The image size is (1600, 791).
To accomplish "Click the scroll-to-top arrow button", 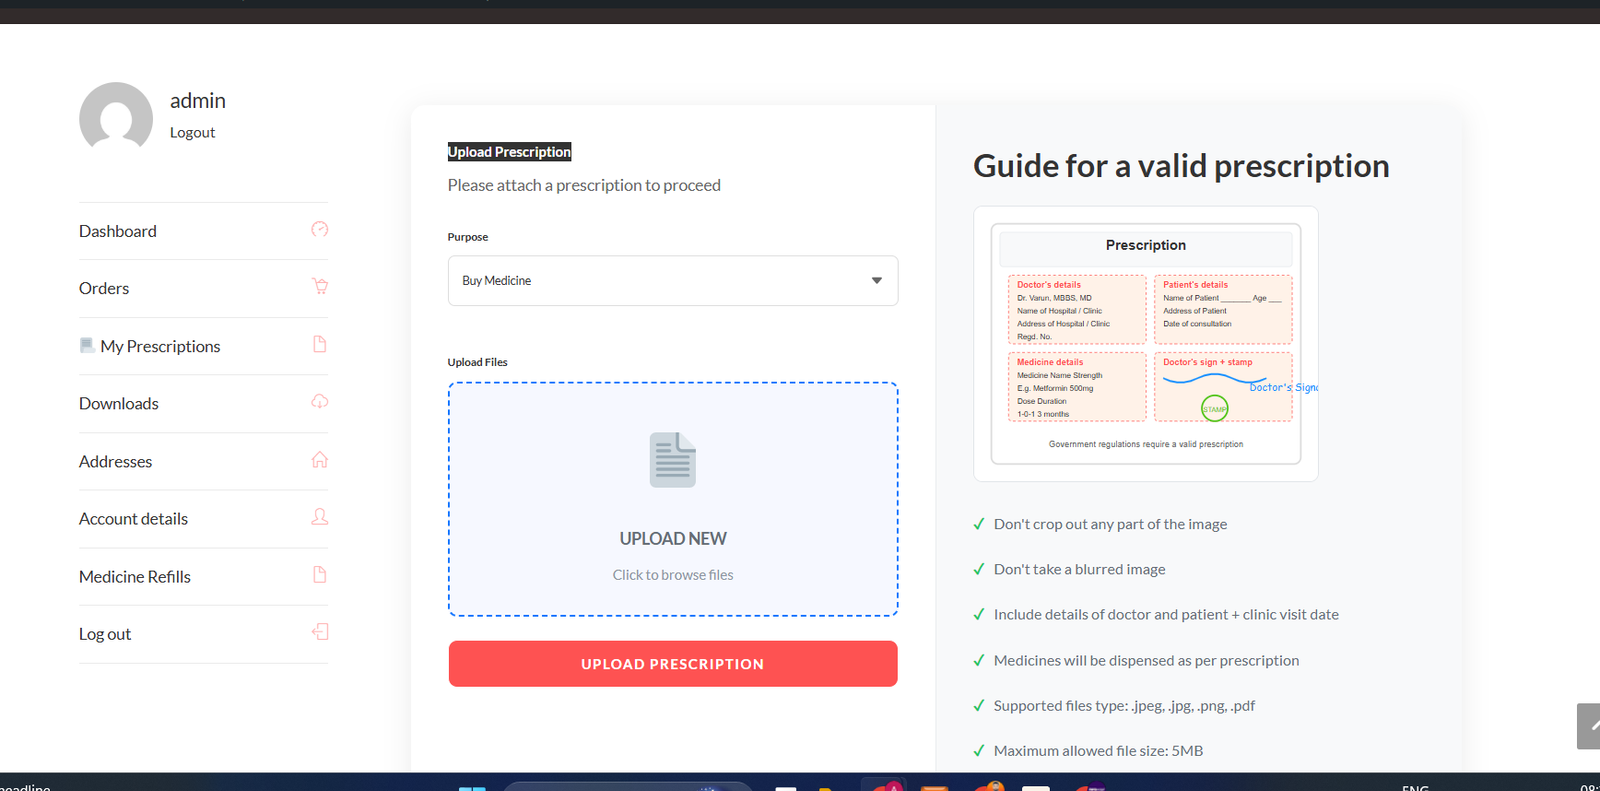I will click(x=1588, y=726).
